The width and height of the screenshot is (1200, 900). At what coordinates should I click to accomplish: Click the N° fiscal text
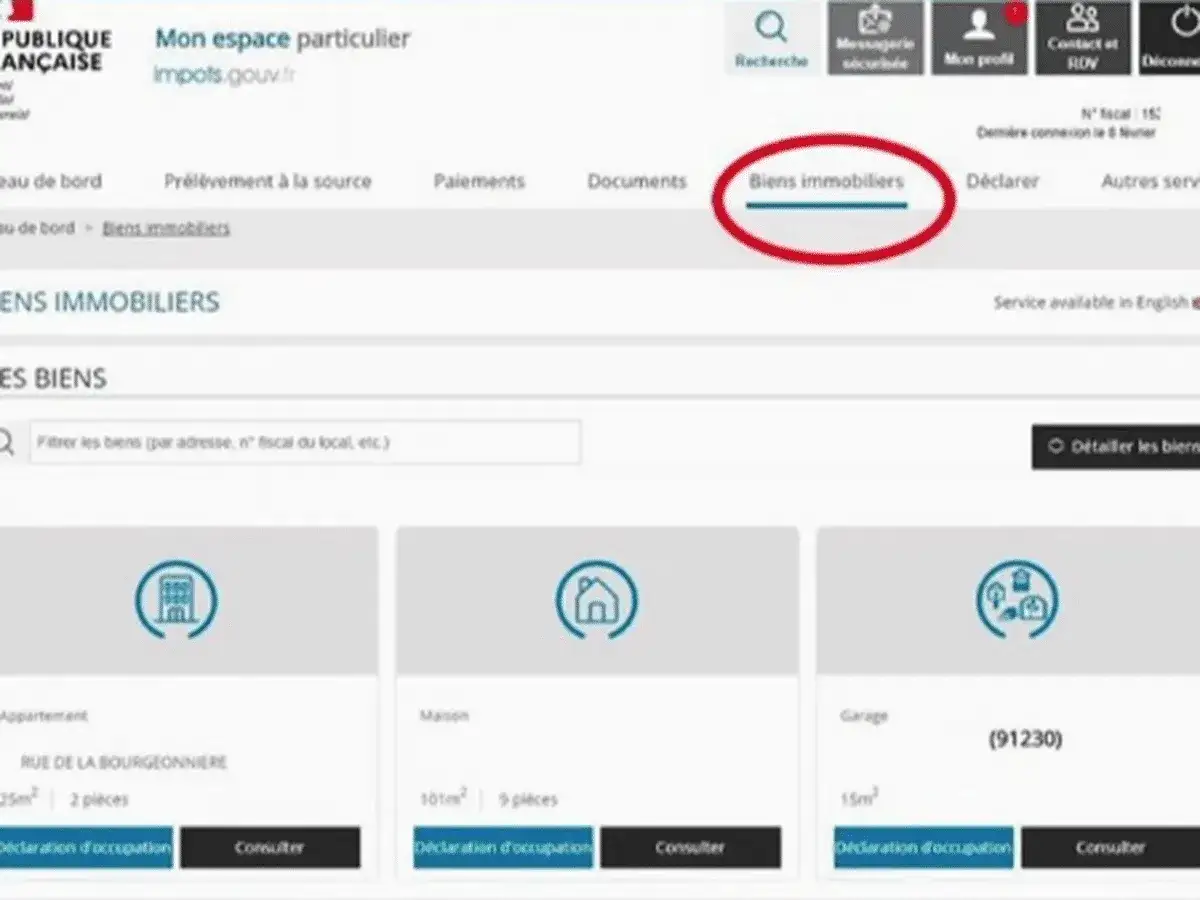[1120, 114]
